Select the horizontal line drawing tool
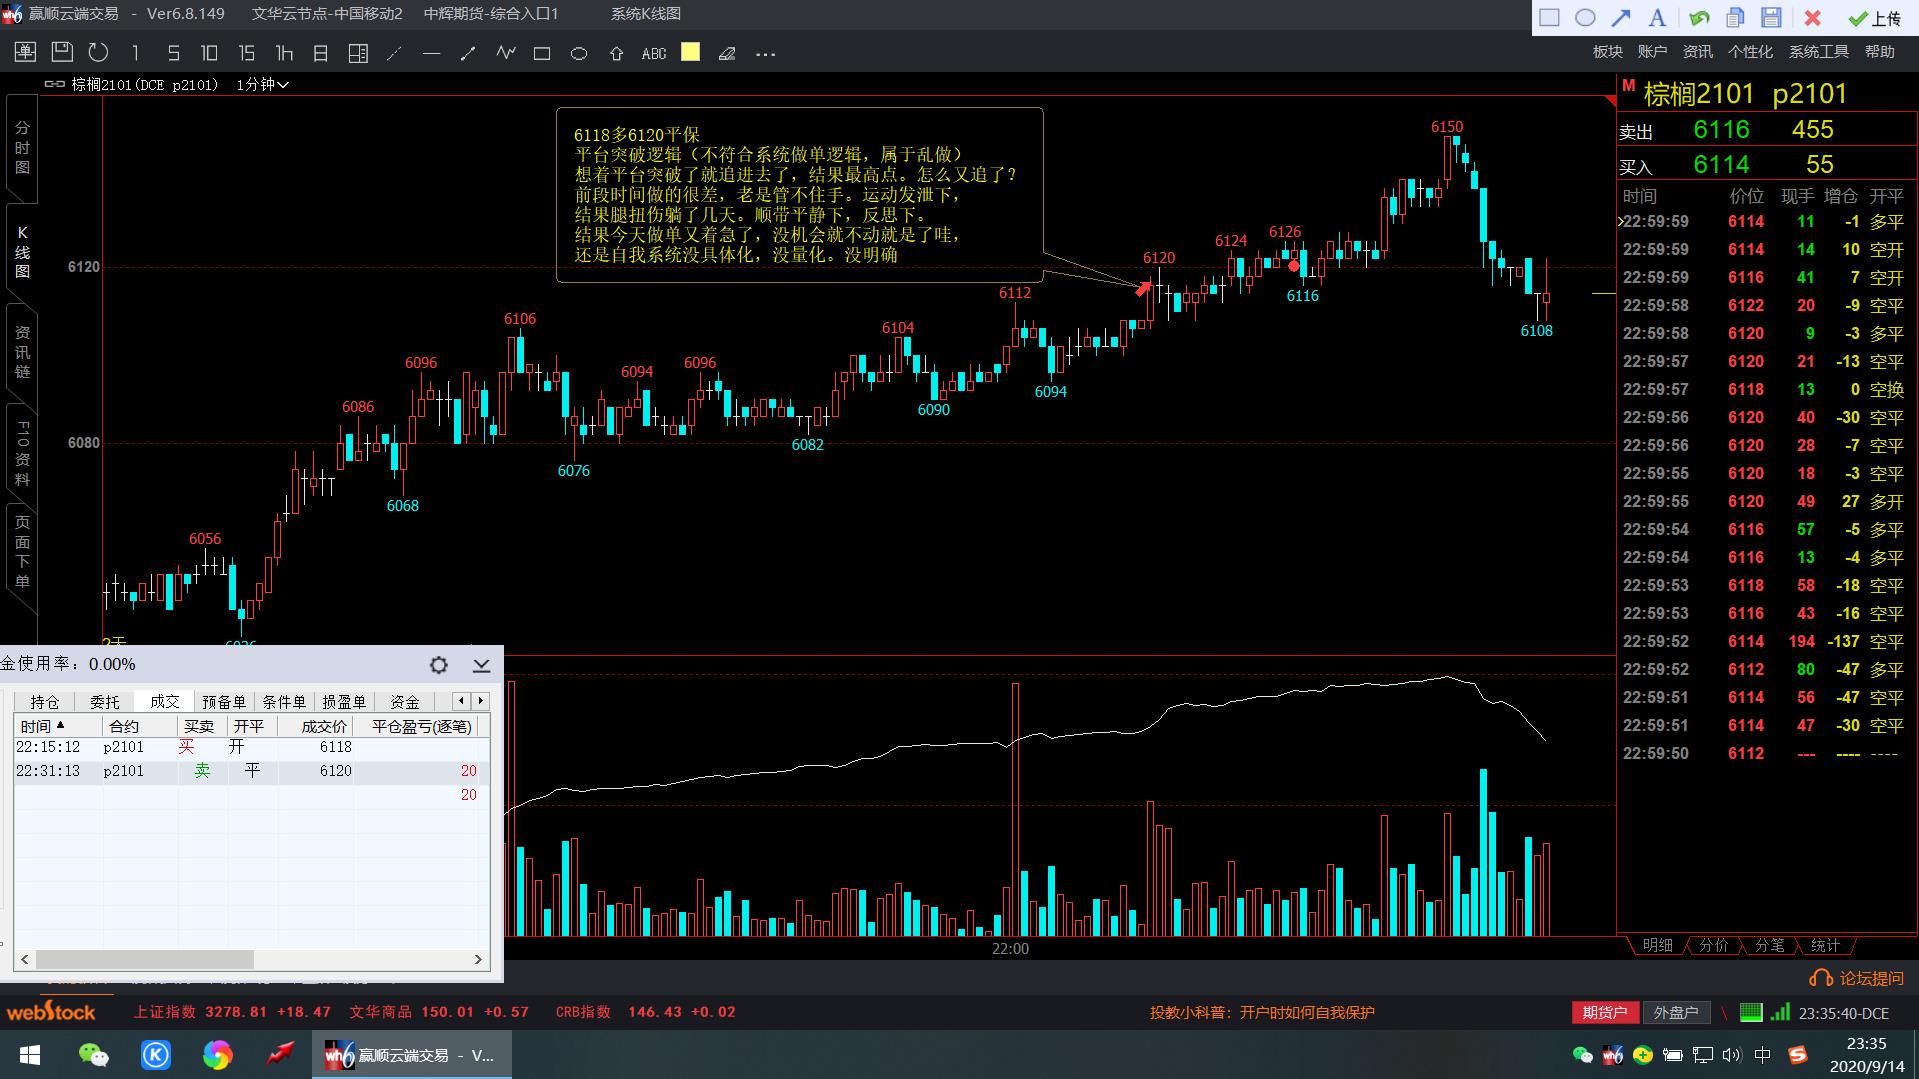The image size is (1919, 1079). [x=431, y=53]
